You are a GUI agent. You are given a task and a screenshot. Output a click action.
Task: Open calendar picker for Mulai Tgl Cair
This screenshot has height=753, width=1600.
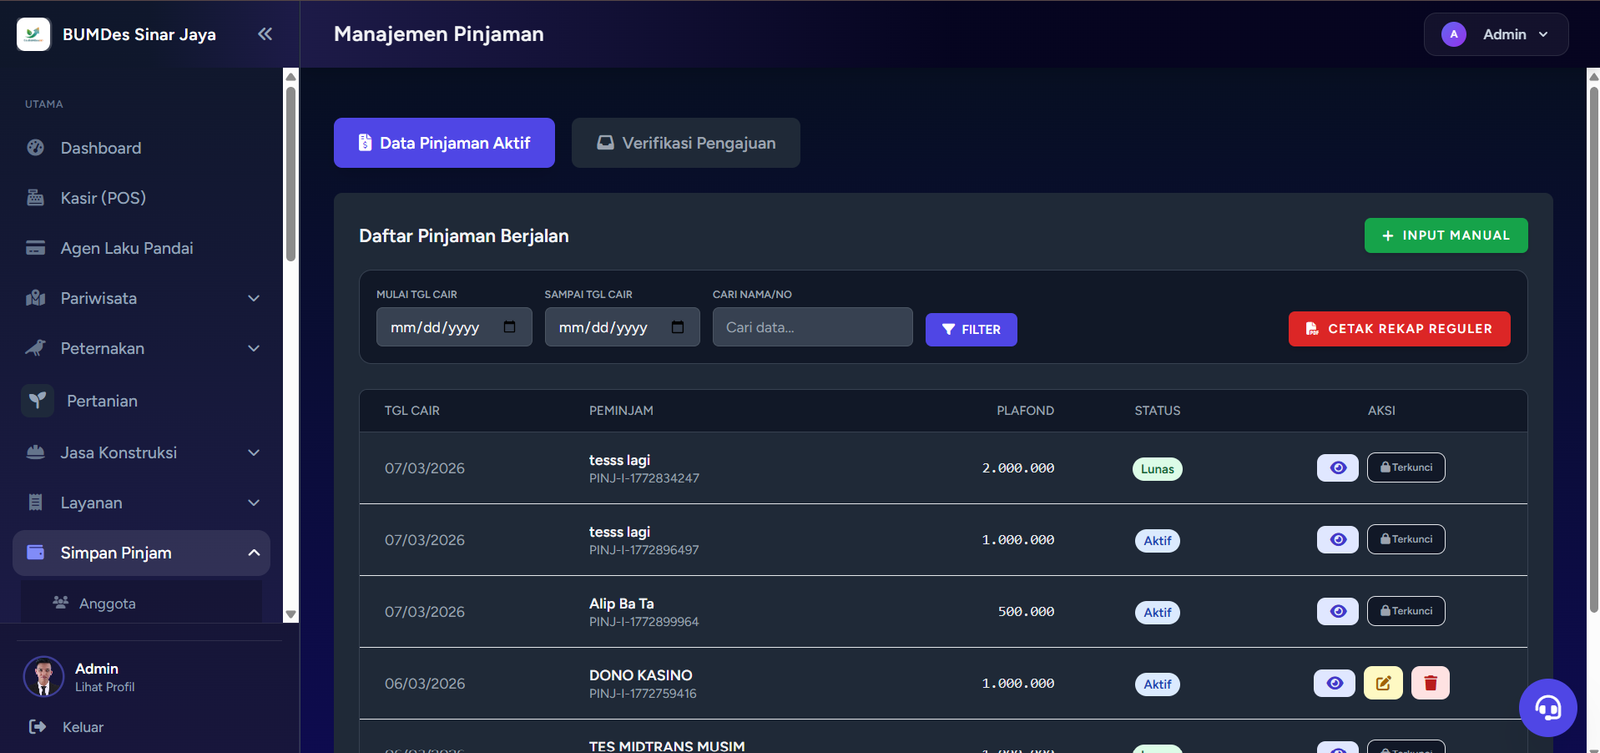coord(510,327)
